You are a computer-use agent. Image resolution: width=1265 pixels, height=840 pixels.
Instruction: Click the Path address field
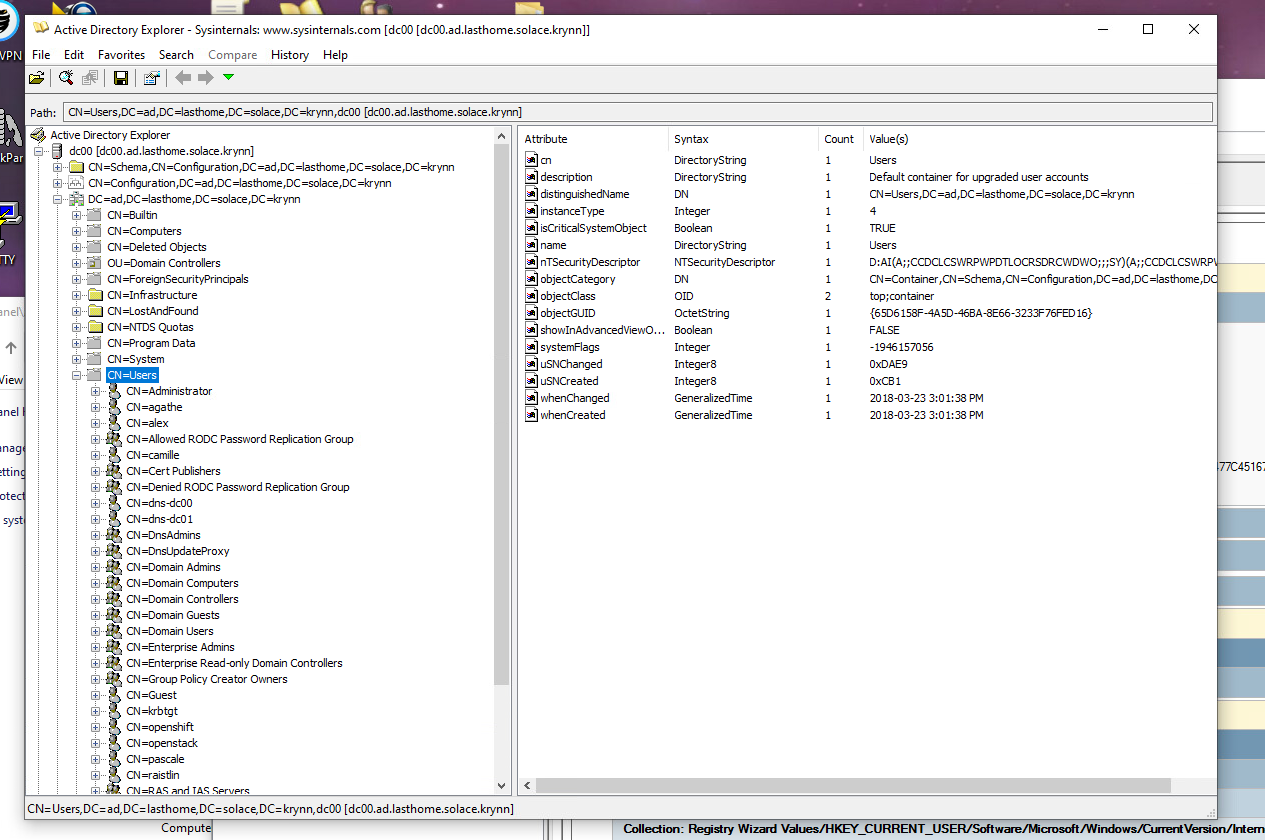(x=638, y=112)
